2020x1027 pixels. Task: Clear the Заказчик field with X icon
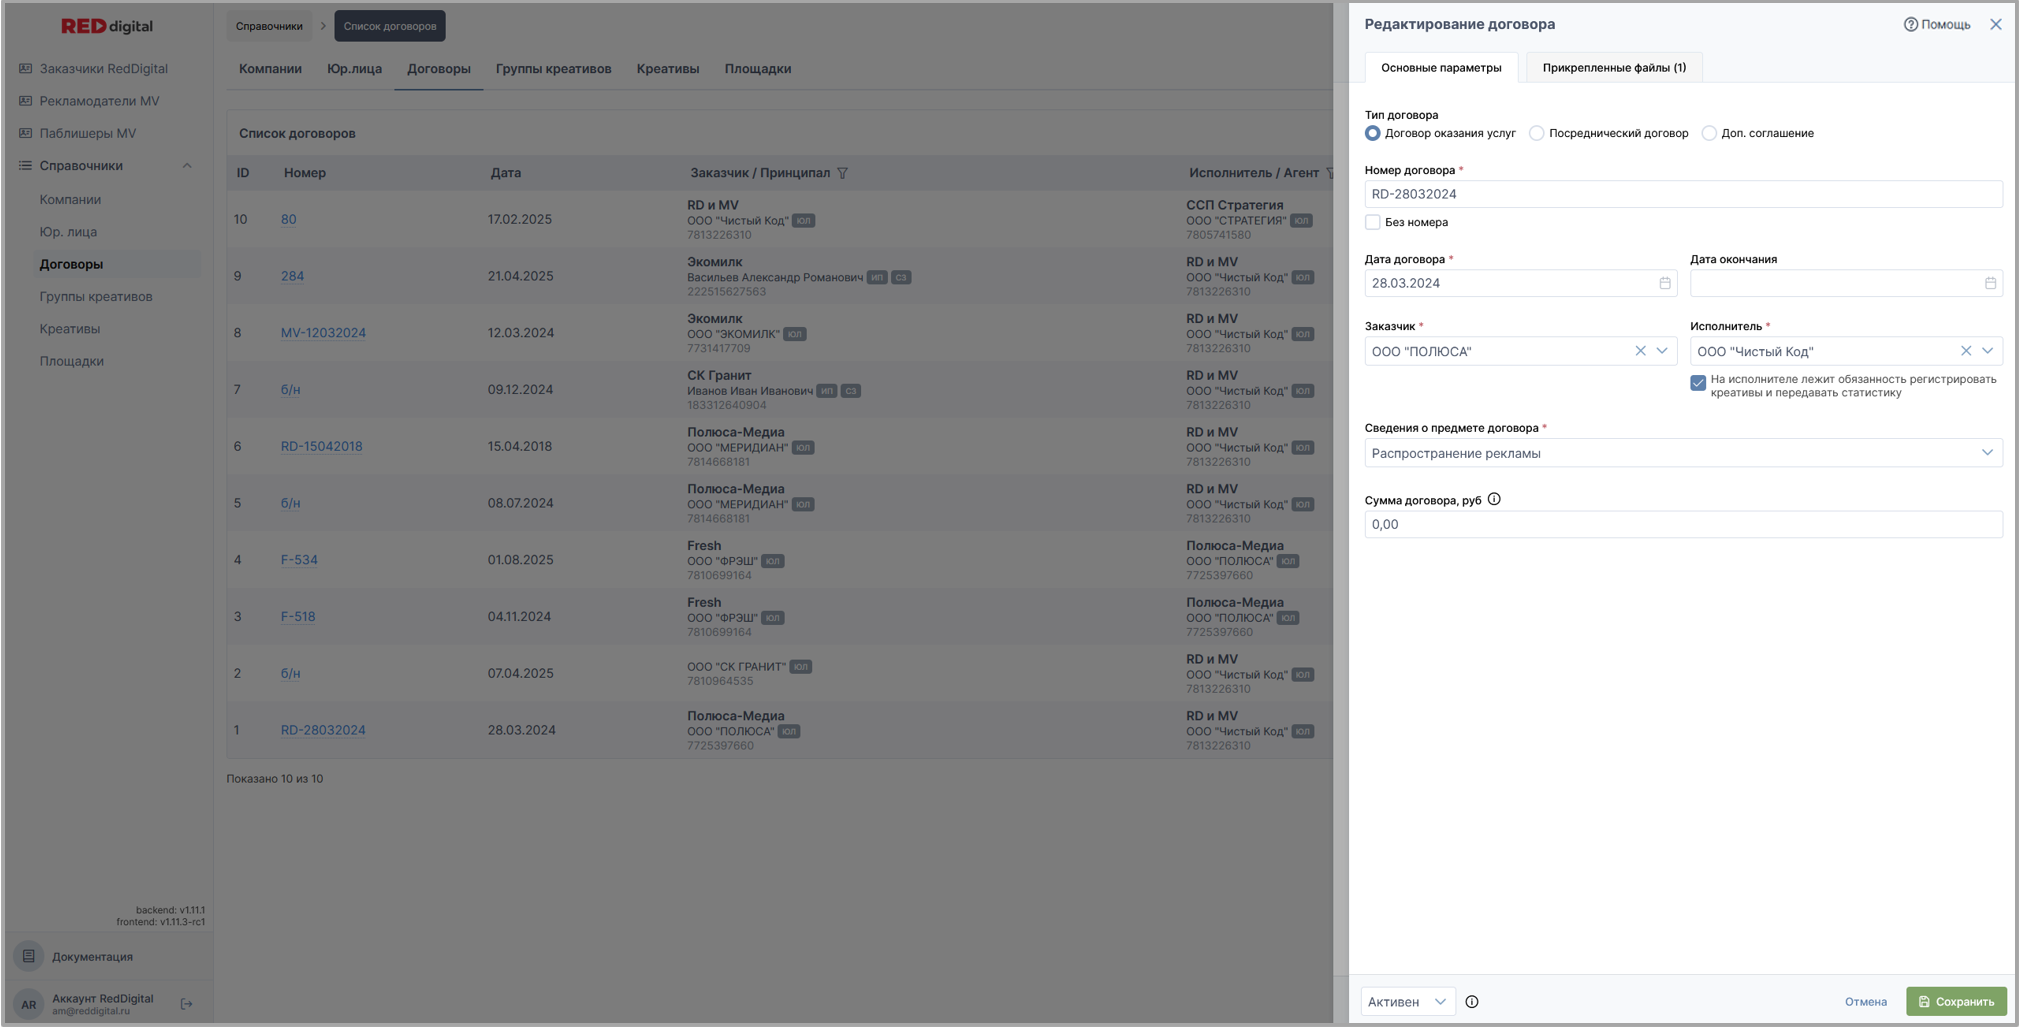[1640, 351]
